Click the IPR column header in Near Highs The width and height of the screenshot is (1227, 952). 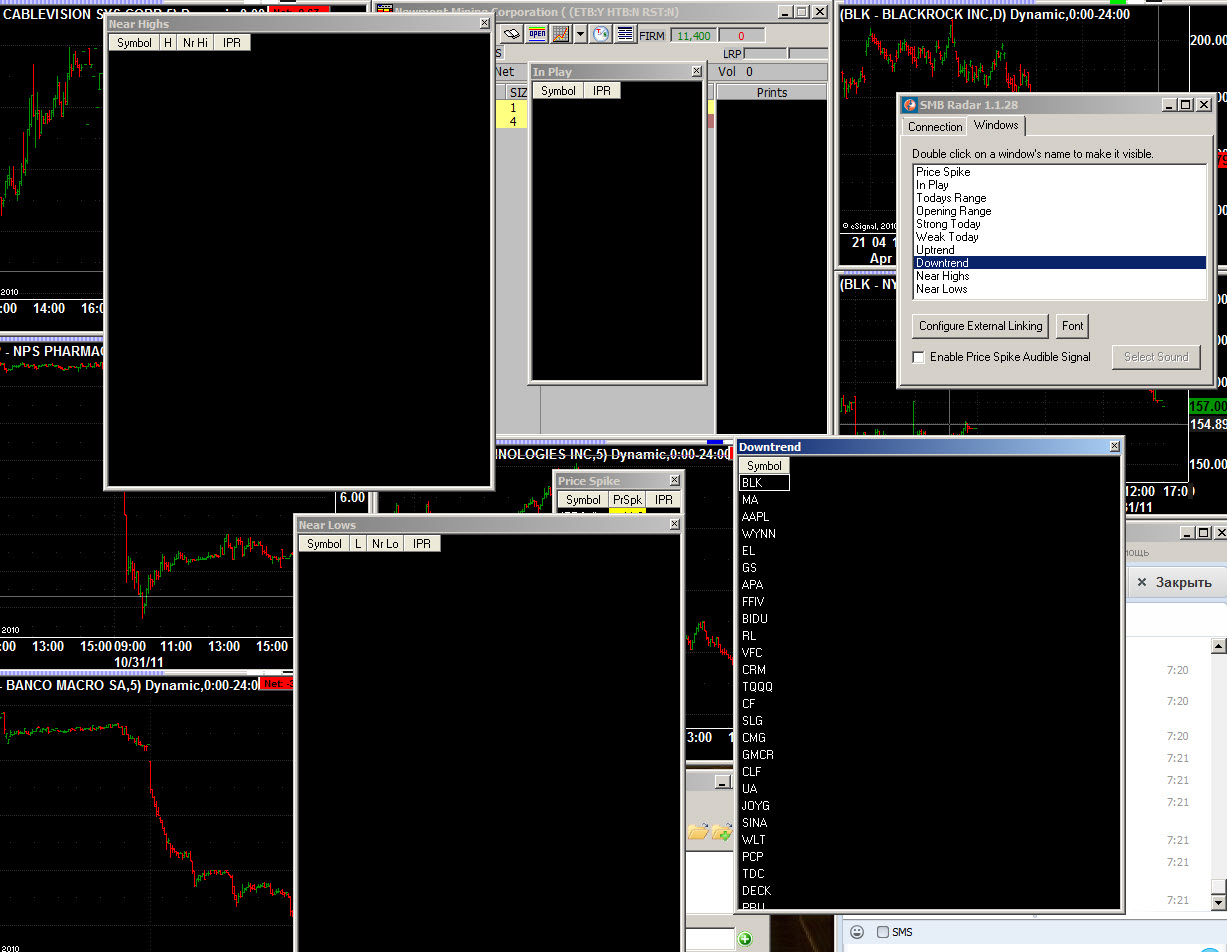(232, 42)
